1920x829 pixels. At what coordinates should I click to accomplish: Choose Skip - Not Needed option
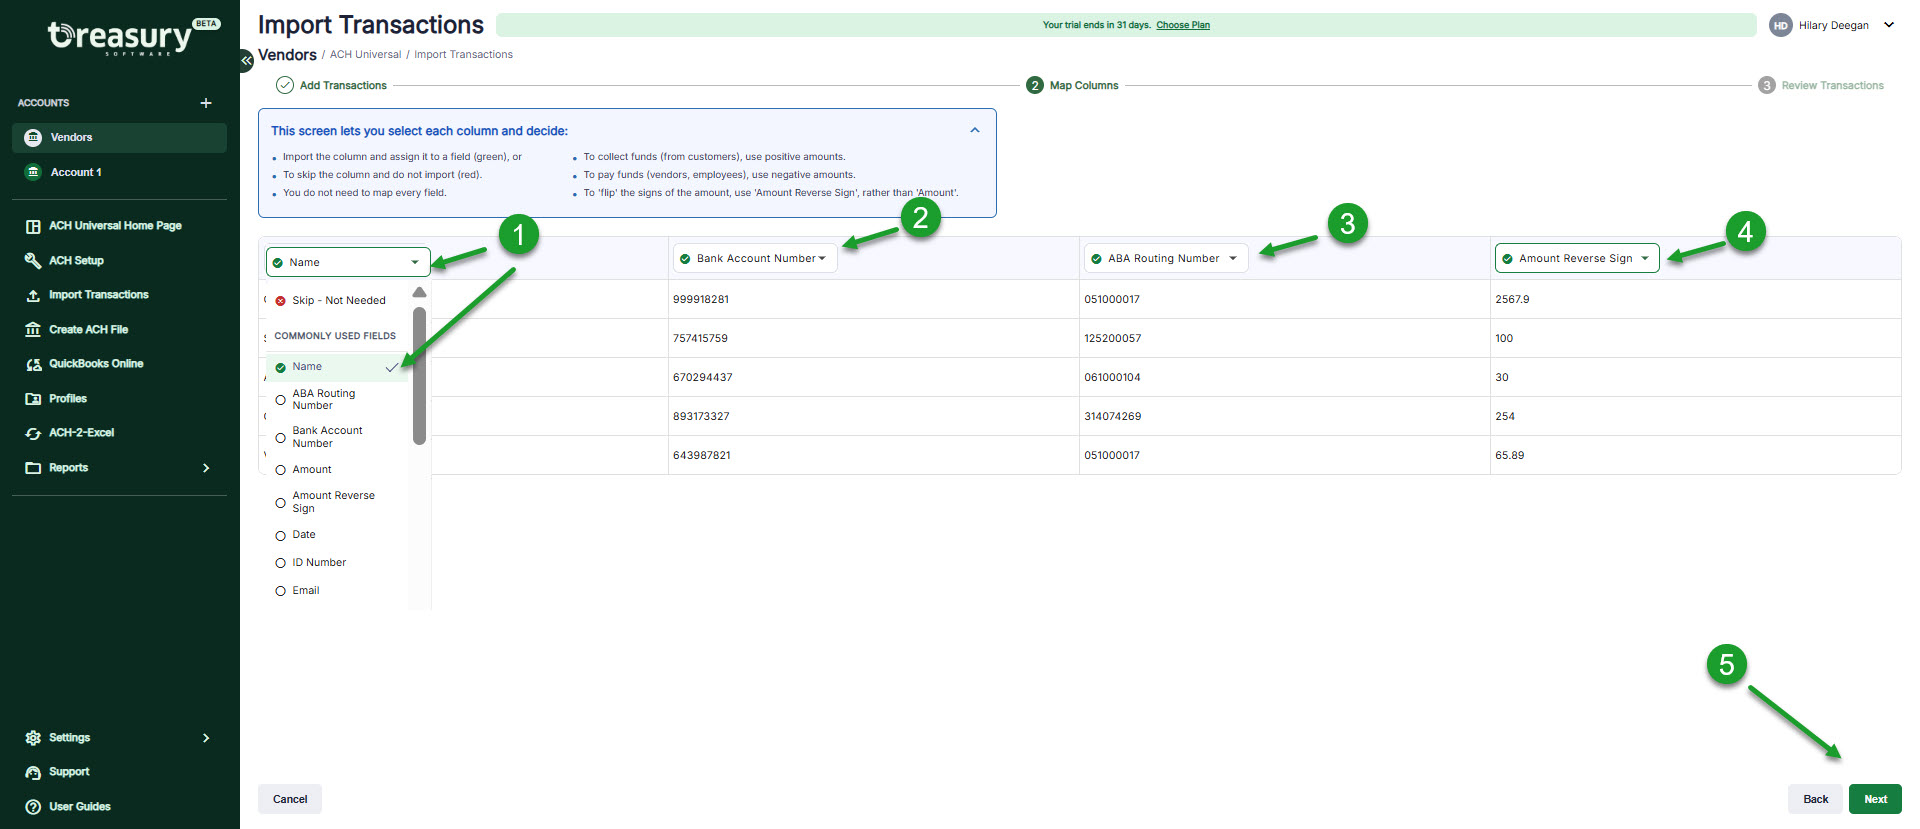click(x=336, y=301)
